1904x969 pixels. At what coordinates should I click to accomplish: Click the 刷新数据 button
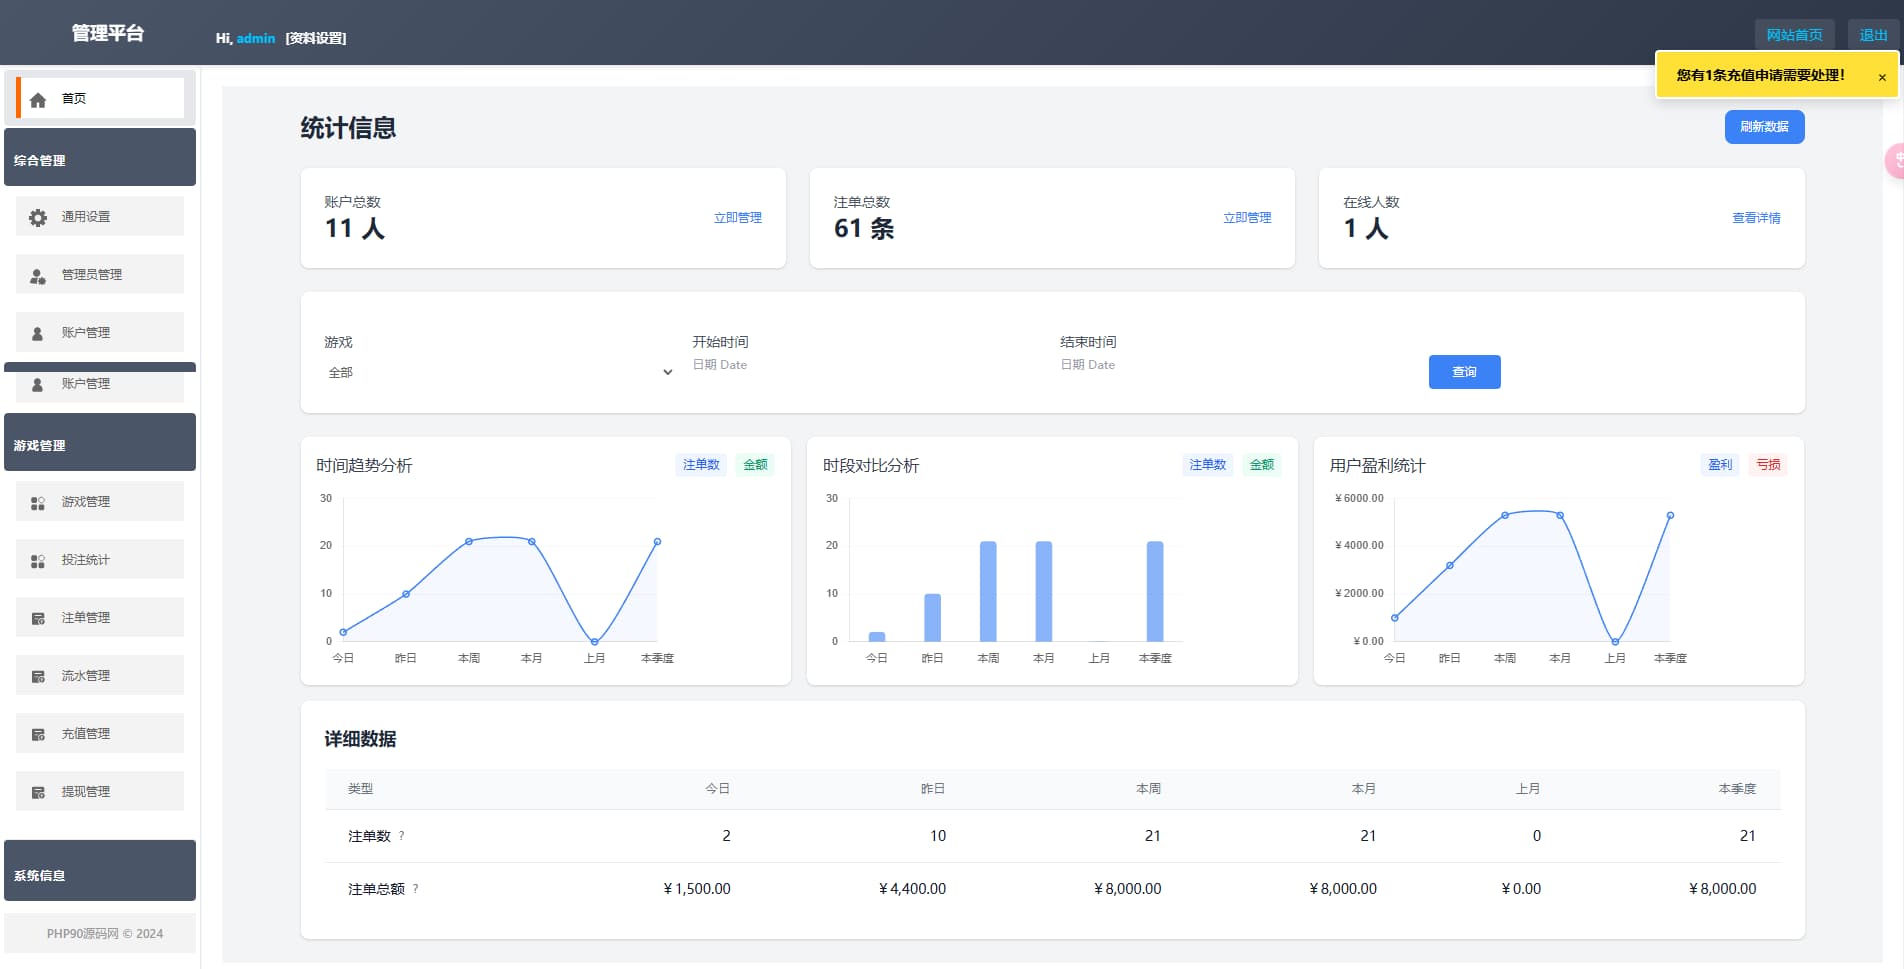pos(1763,127)
